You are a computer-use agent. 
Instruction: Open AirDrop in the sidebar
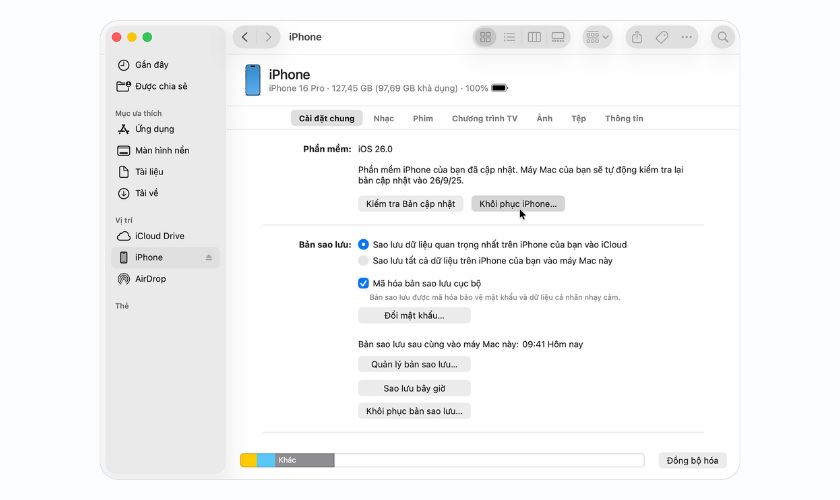(x=150, y=279)
